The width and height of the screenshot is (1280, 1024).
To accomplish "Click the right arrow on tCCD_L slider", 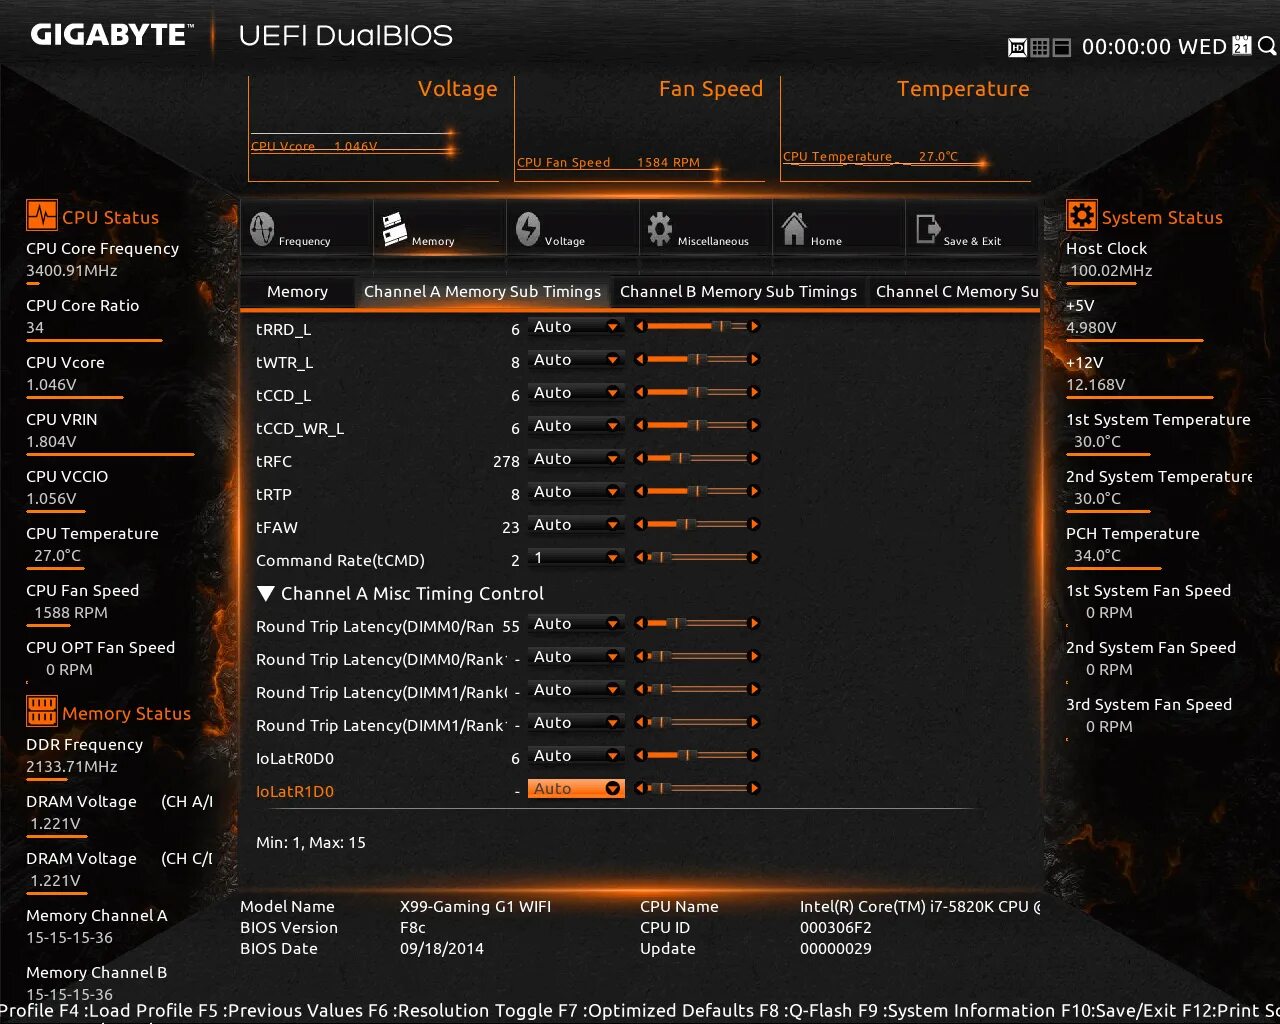I will [754, 392].
